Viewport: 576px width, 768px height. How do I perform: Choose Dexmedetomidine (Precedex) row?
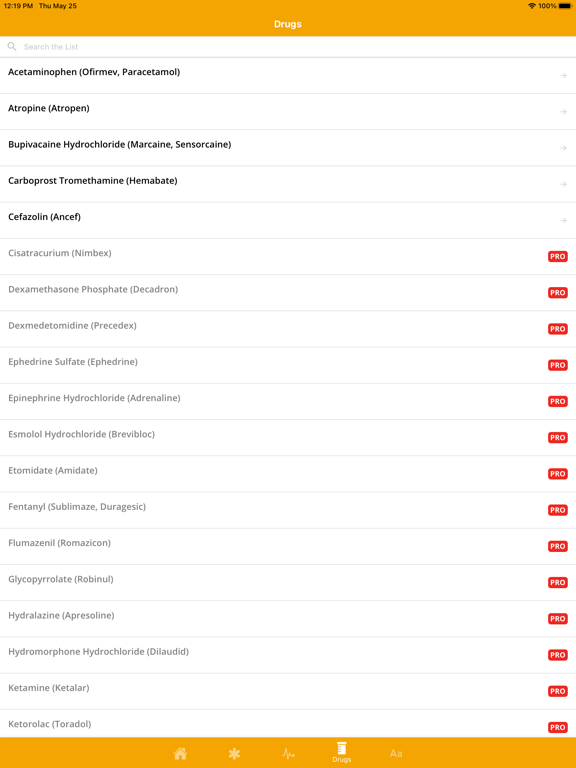(288, 329)
